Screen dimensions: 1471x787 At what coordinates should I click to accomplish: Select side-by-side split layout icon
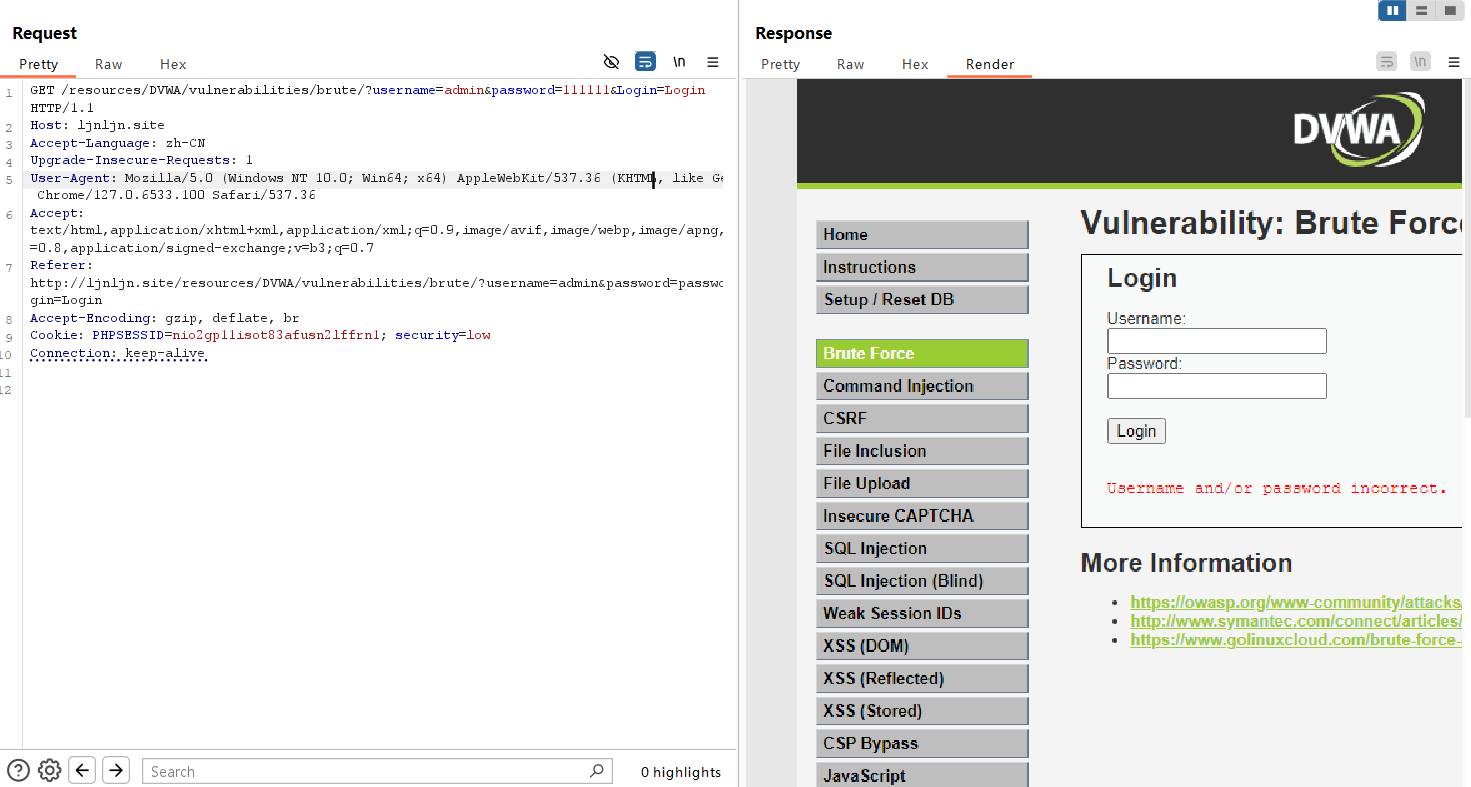1392,10
